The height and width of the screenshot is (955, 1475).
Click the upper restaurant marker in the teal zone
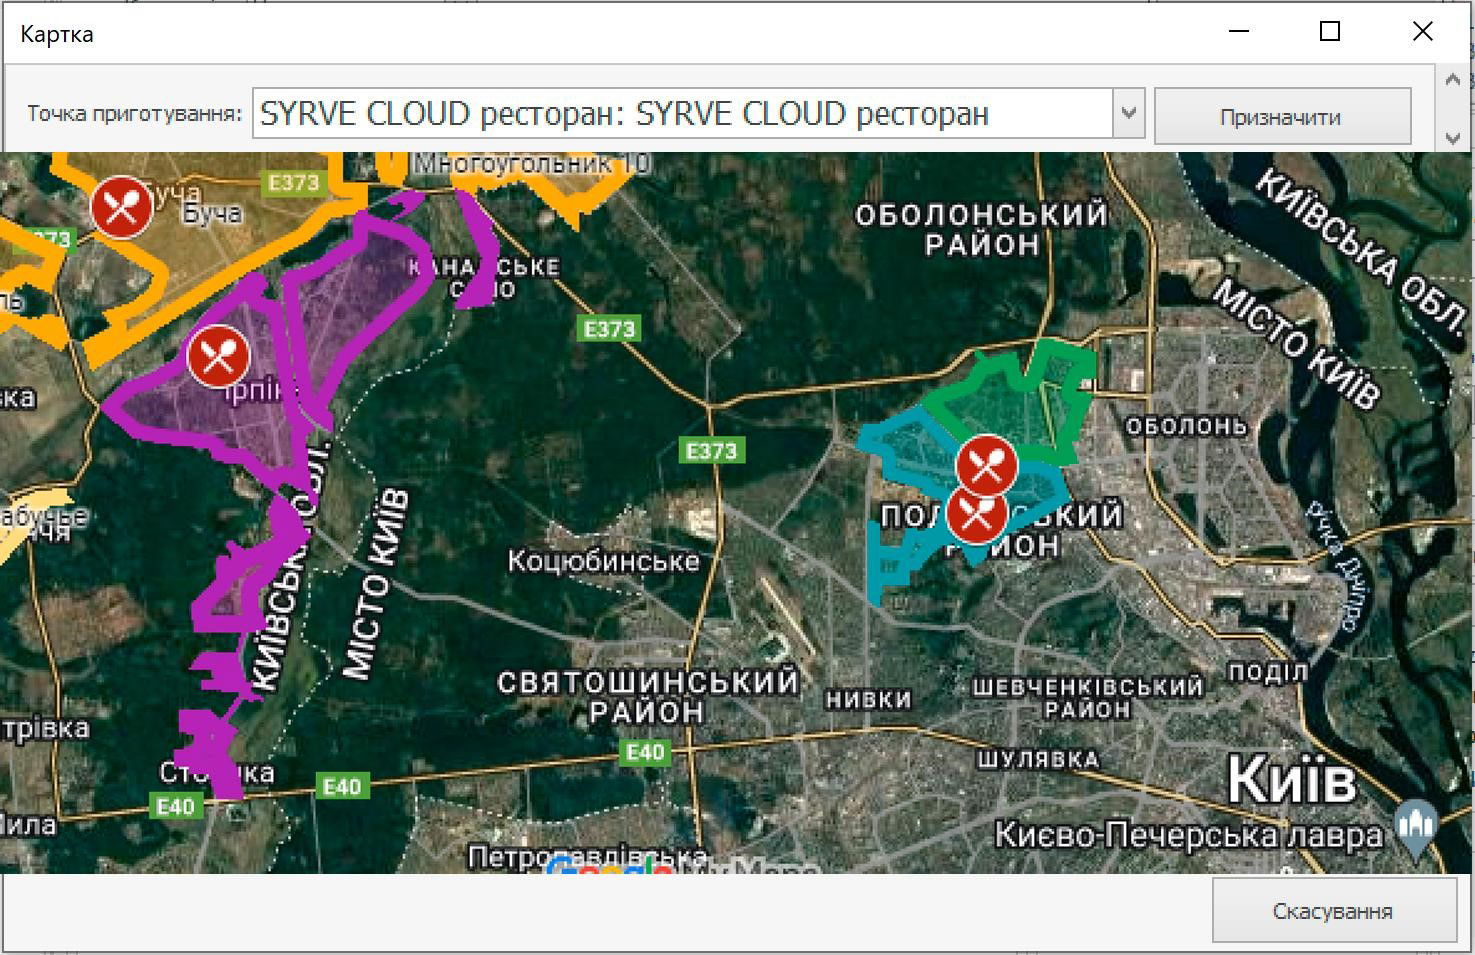(987, 464)
